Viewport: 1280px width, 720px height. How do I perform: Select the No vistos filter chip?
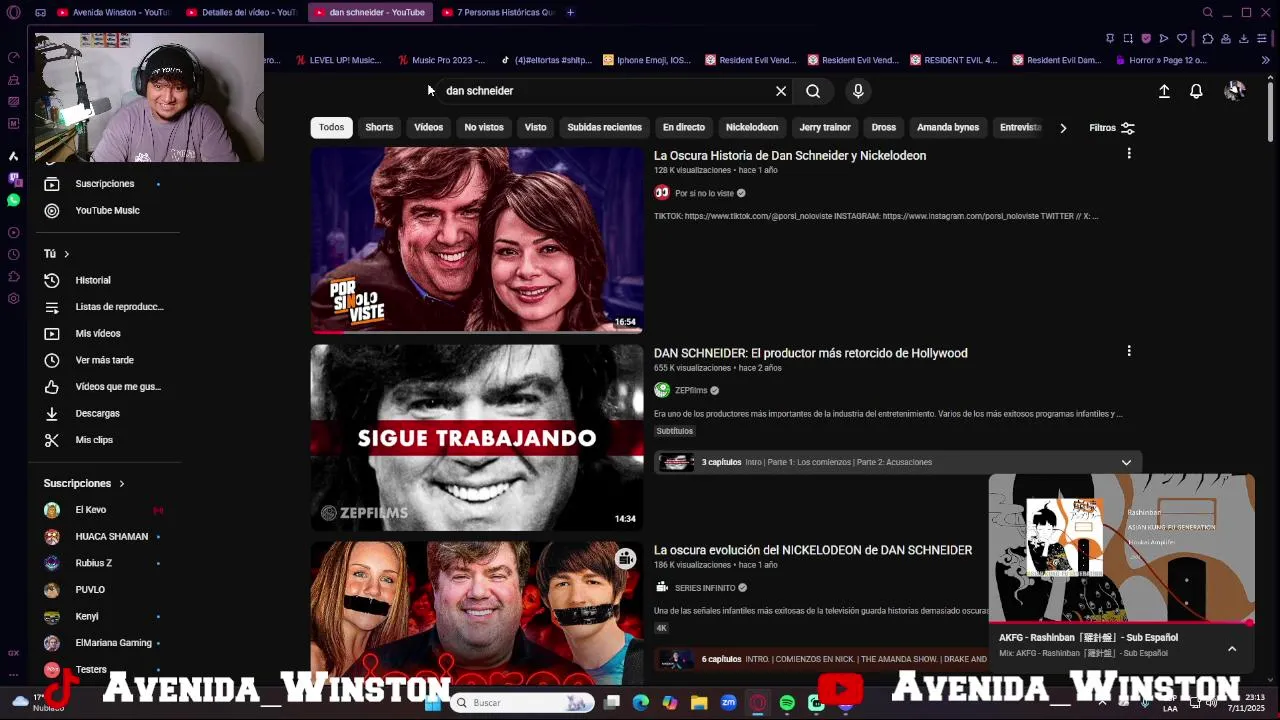(x=484, y=127)
